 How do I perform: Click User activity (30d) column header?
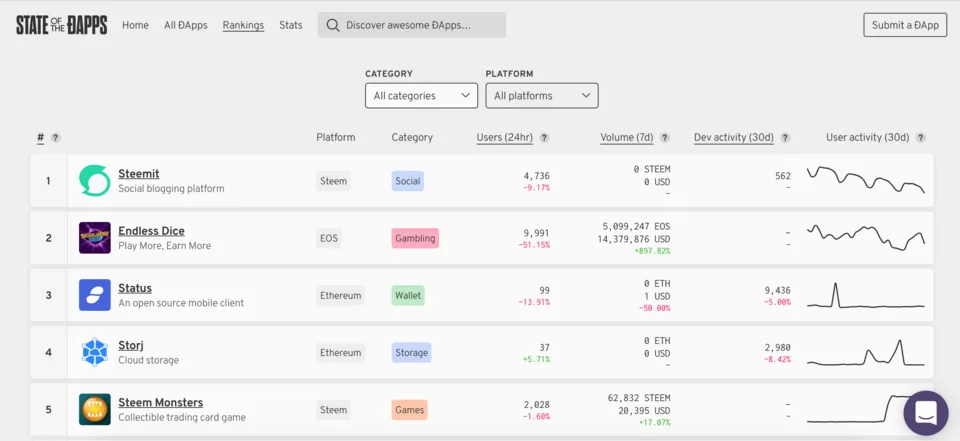[868, 138]
